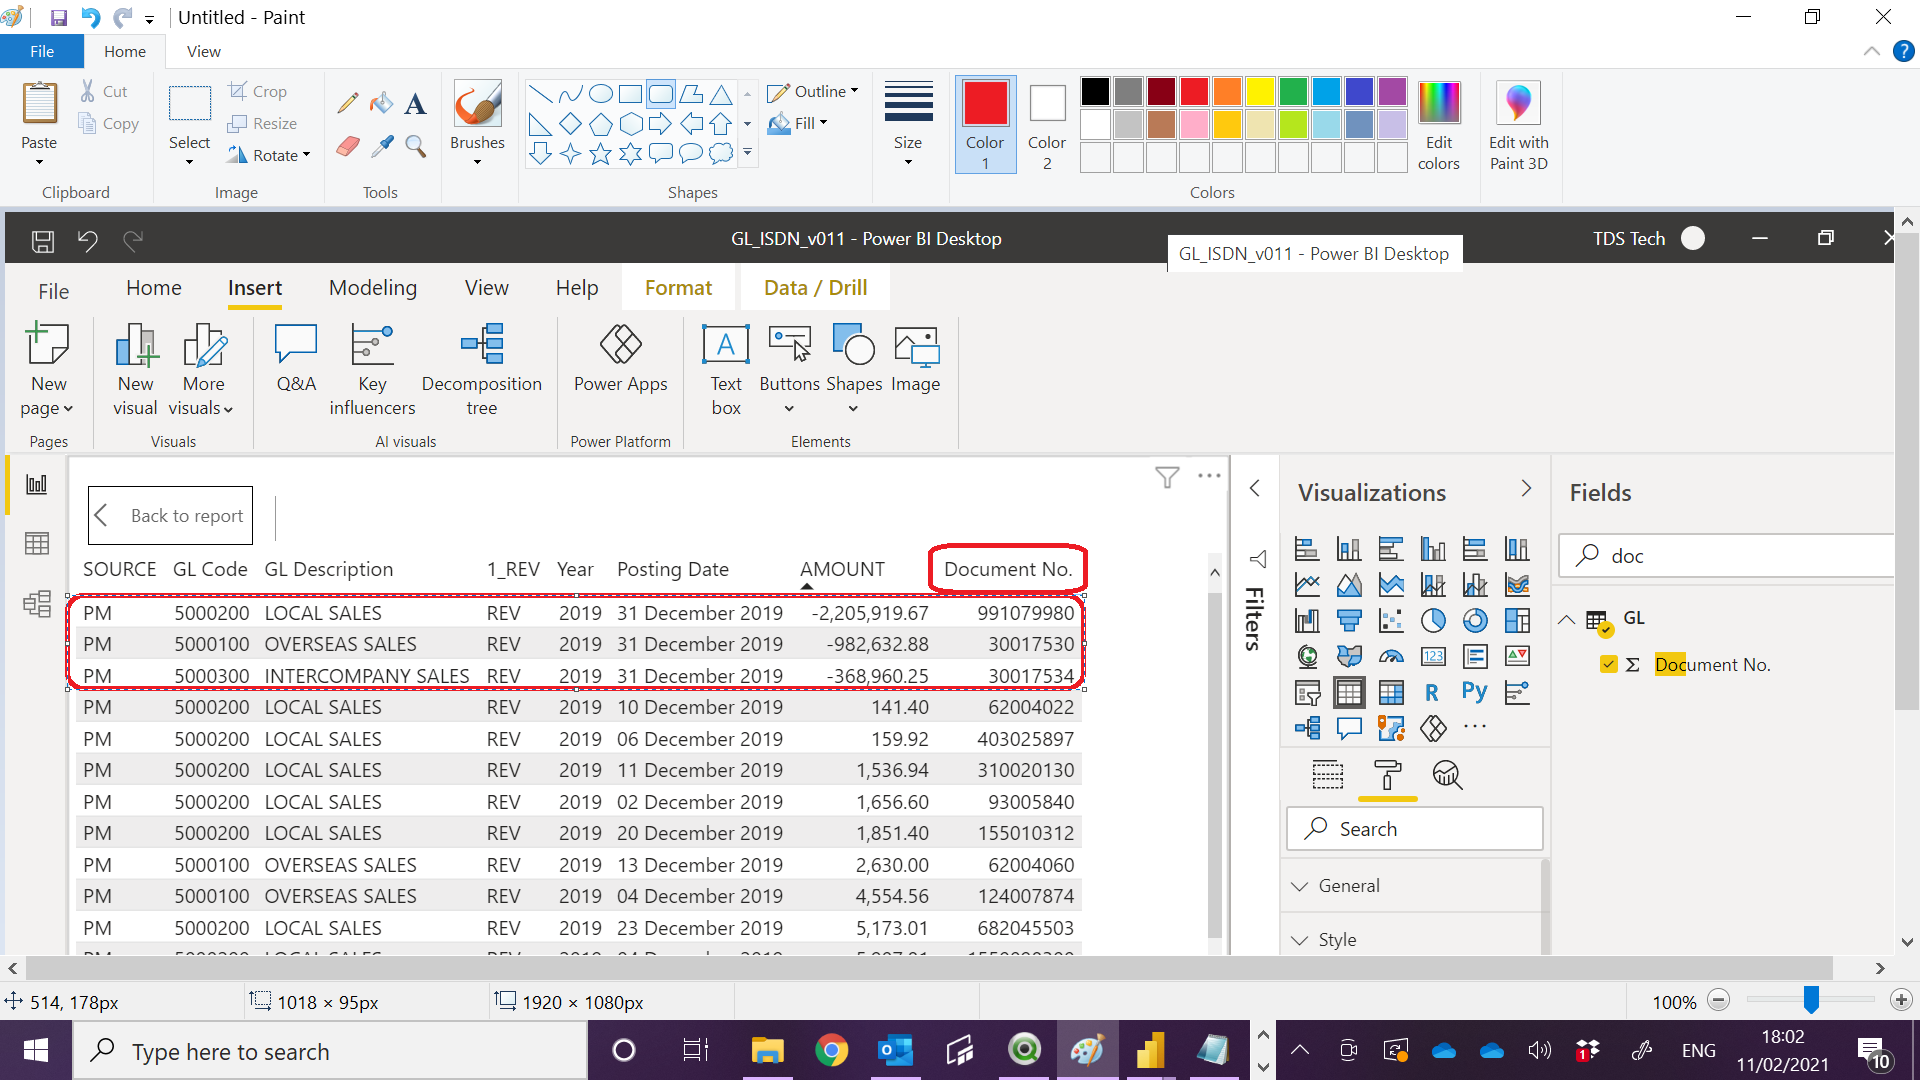
Task: Switch to Data view in left sidebar
Action: (37, 543)
